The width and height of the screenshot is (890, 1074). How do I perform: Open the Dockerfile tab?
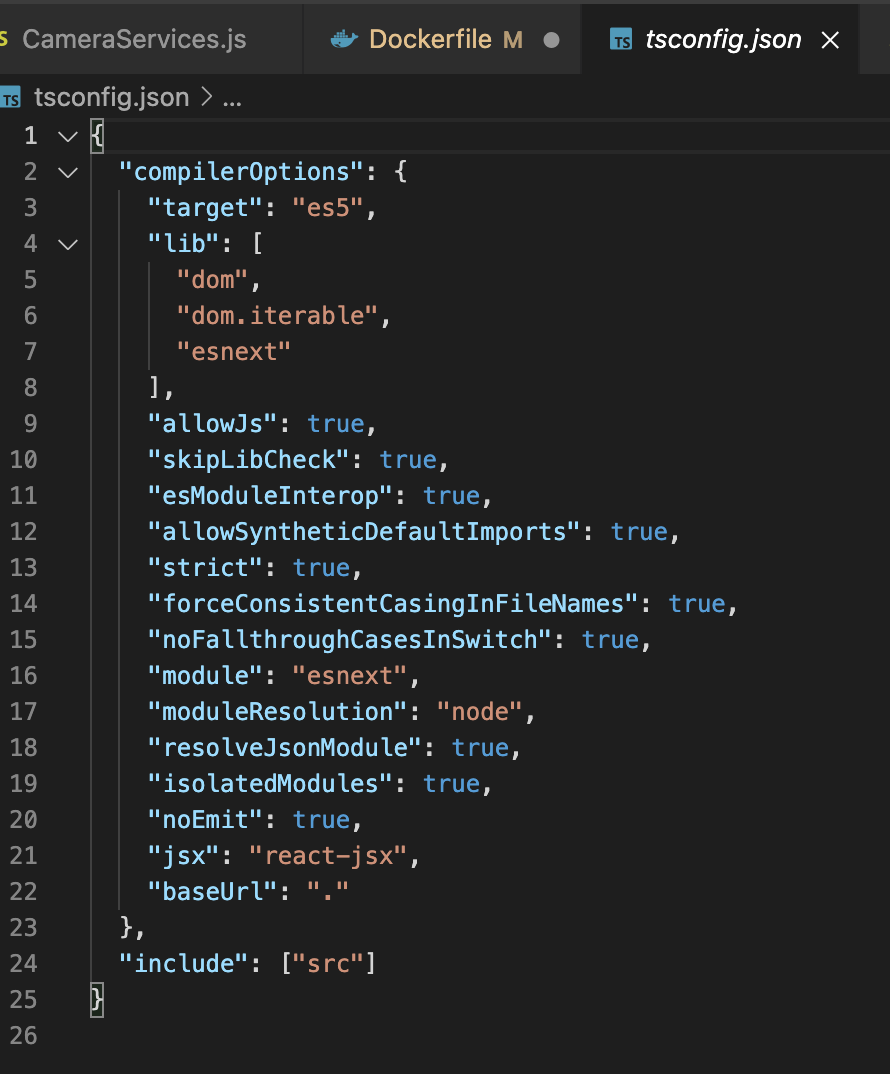[x=430, y=40]
